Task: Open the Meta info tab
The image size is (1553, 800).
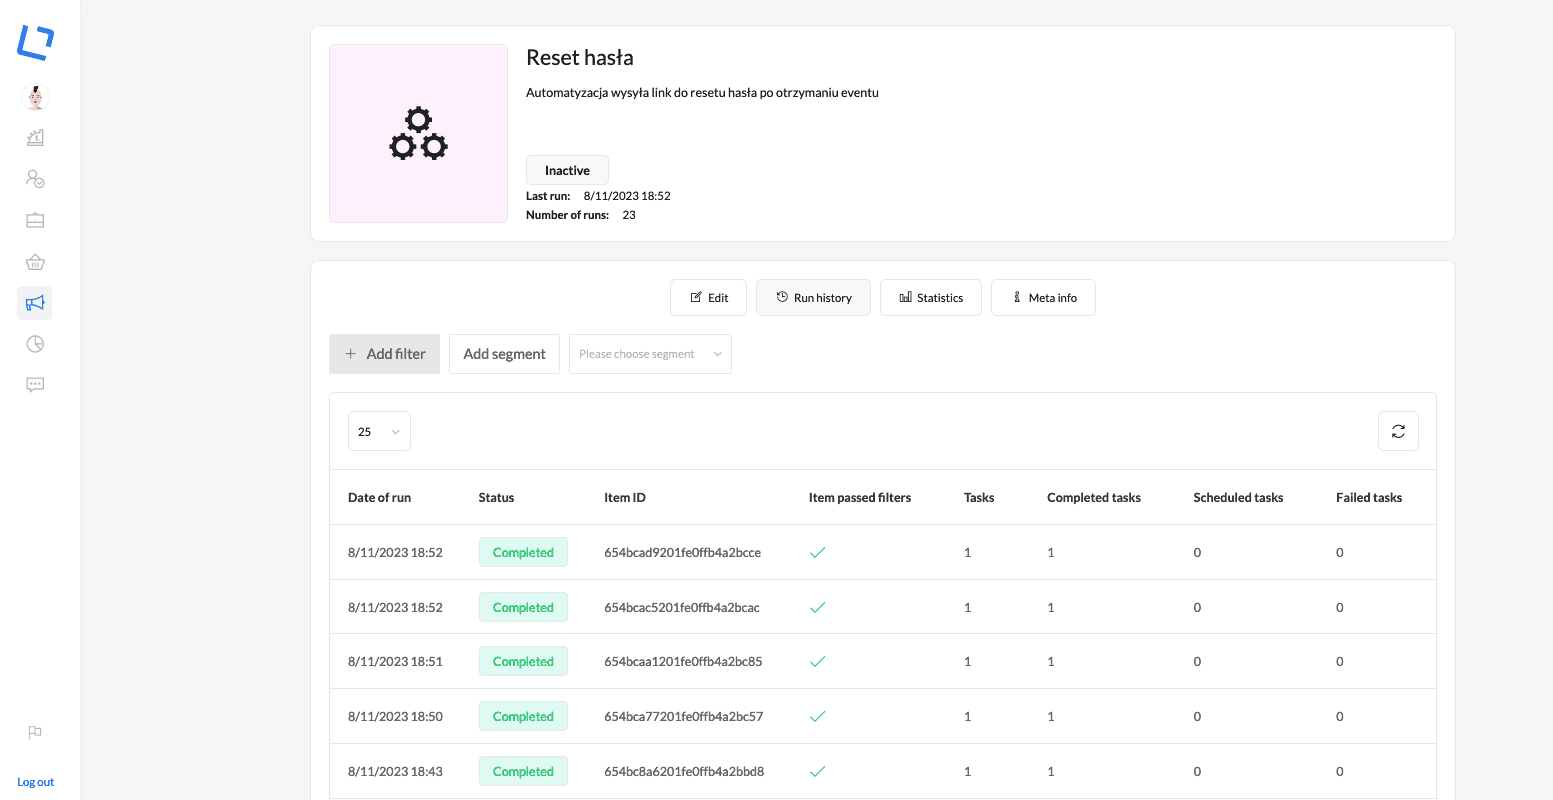Action: (x=1043, y=298)
